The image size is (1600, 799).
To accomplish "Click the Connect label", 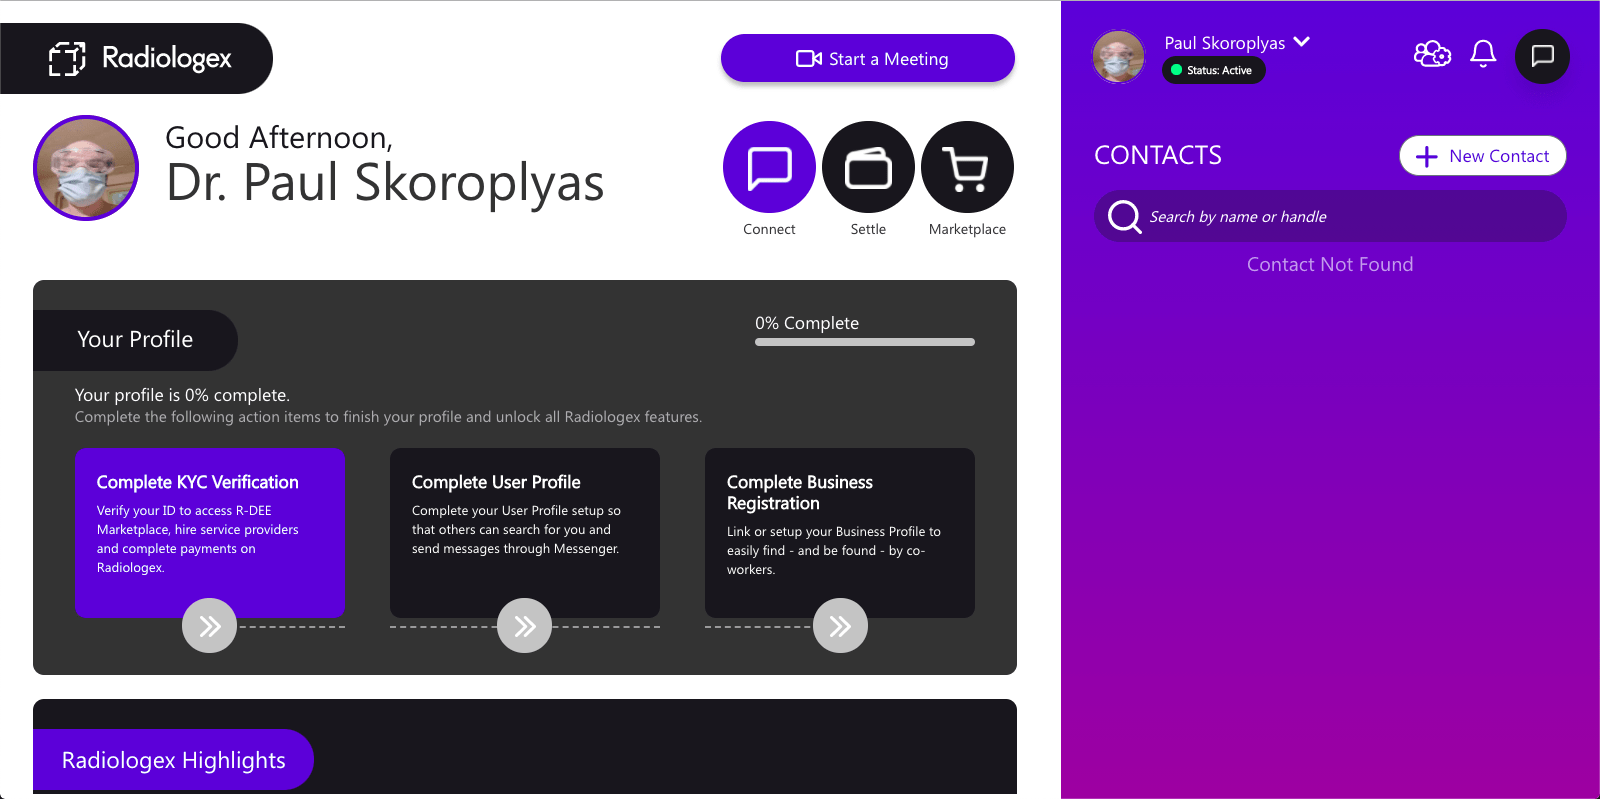I will 769,229.
